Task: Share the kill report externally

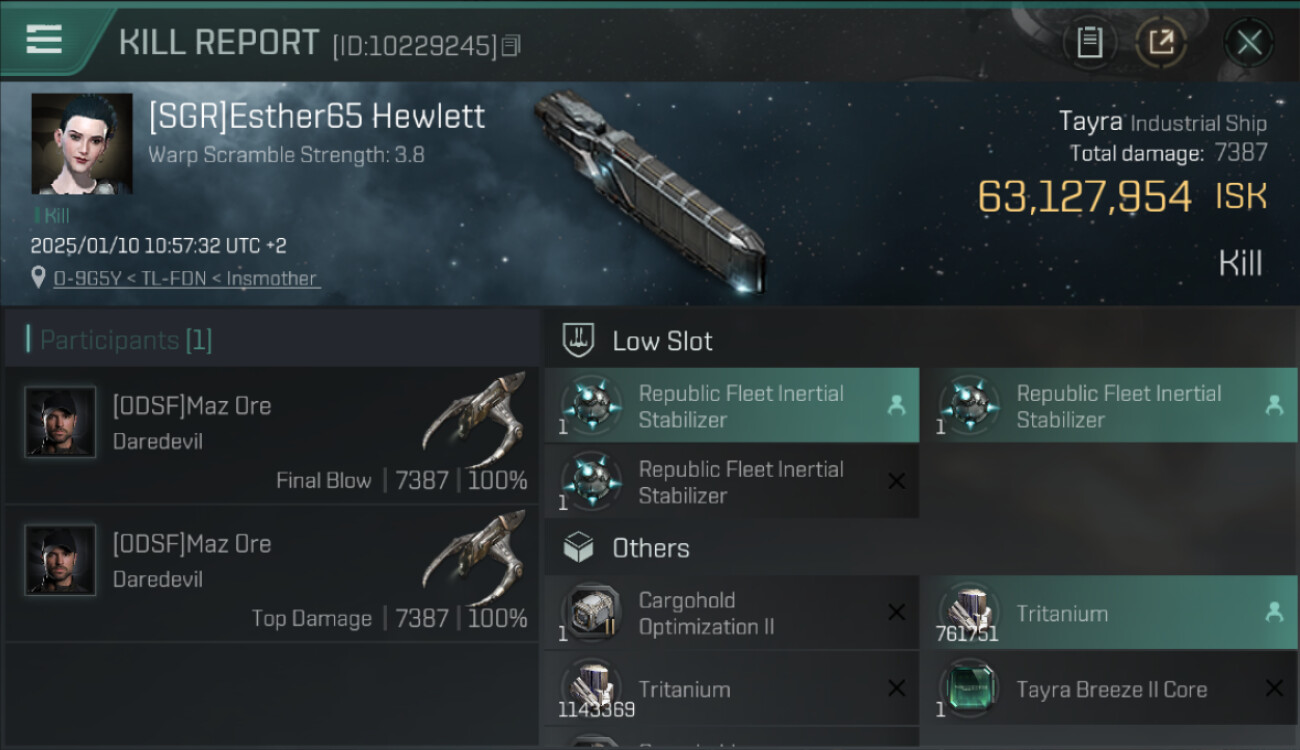Action: pyautogui.click(x=1161, y=42)
